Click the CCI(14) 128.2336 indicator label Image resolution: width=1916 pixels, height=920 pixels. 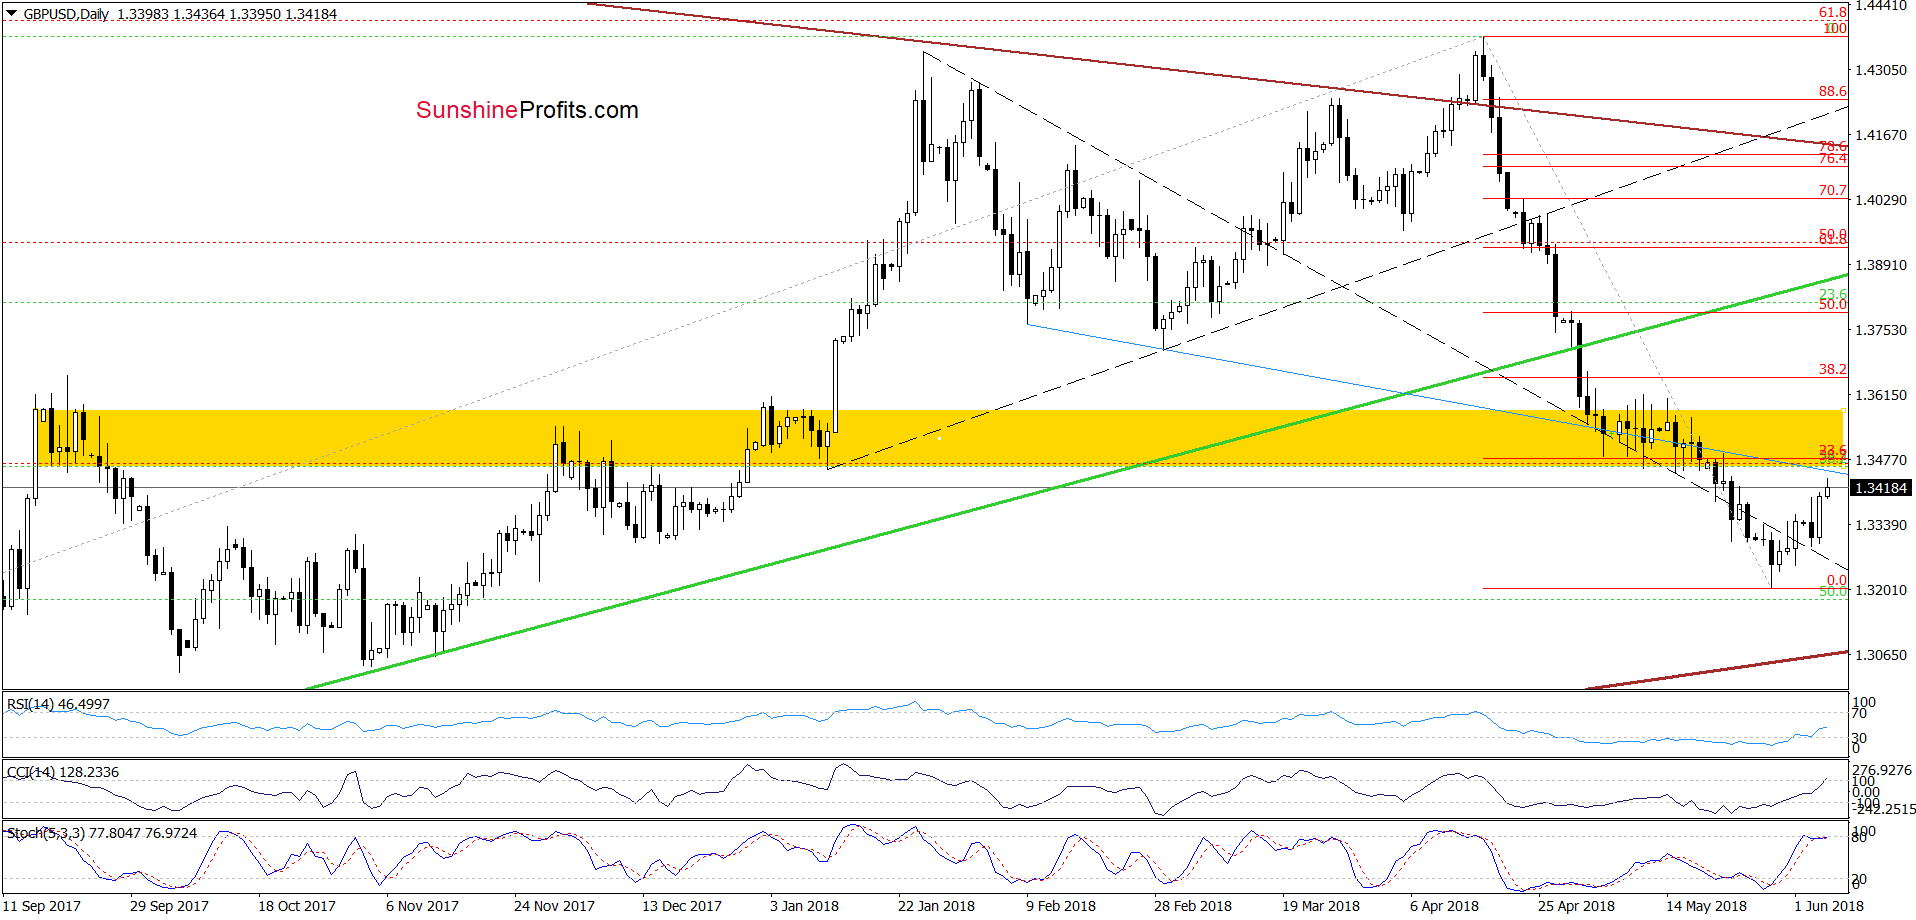coord(62,772)
